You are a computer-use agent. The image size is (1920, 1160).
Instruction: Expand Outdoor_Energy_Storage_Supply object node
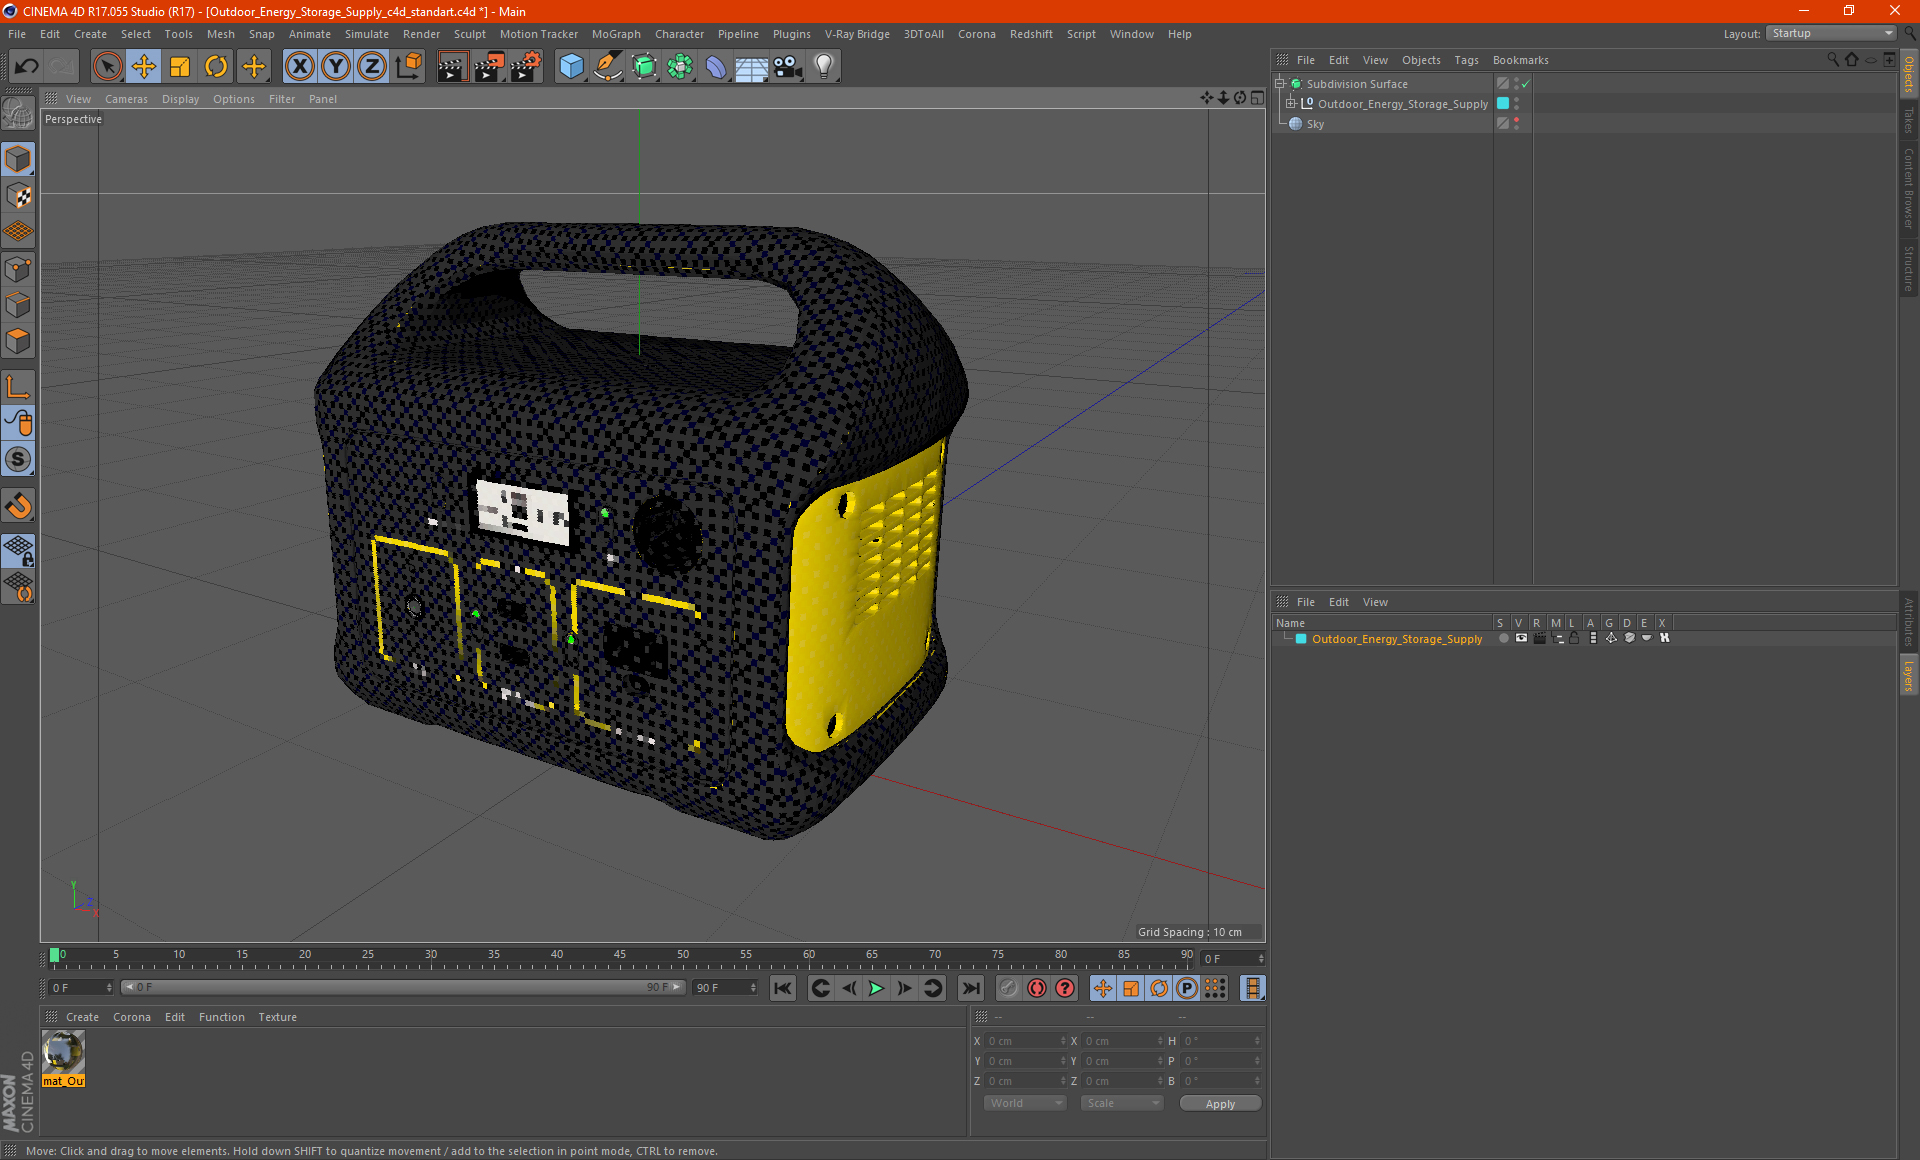(1291, 104)
